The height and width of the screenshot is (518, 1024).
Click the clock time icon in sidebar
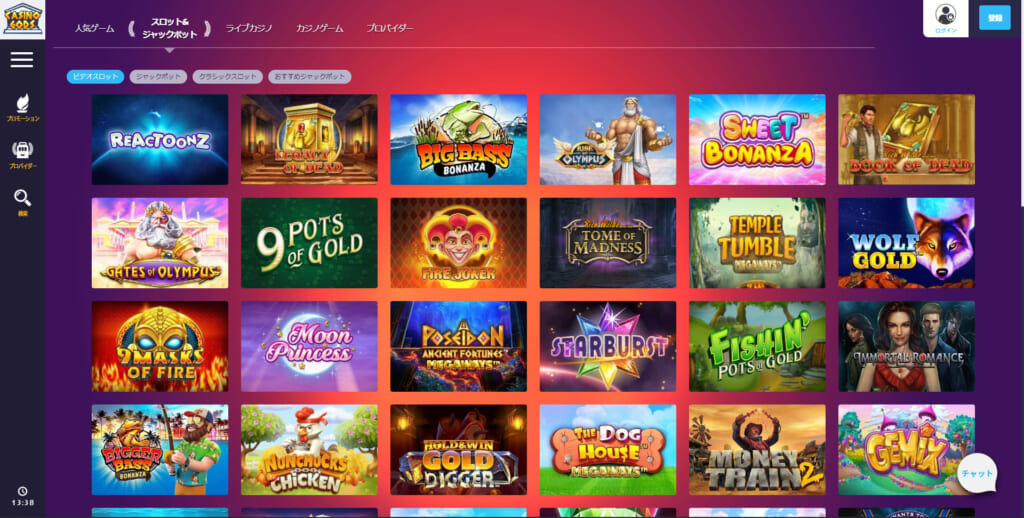(23, 491)
